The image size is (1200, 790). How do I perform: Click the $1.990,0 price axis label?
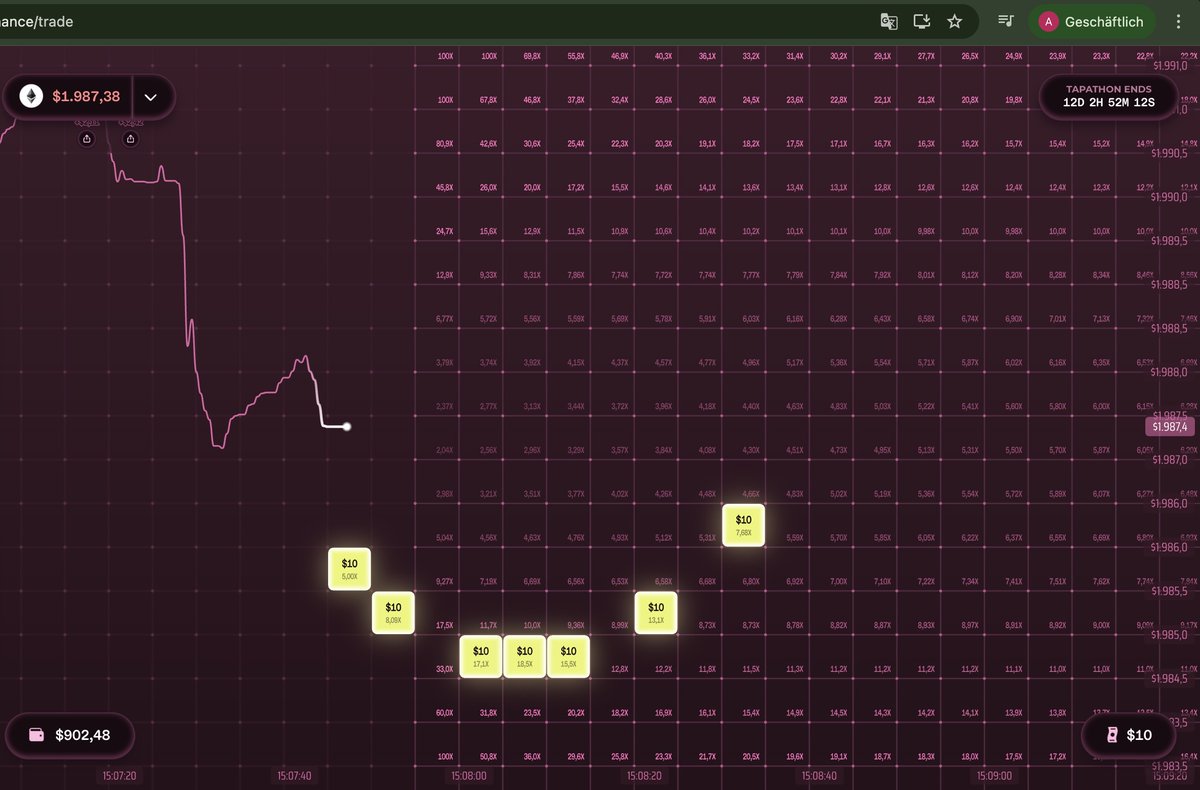(1169, 197)
